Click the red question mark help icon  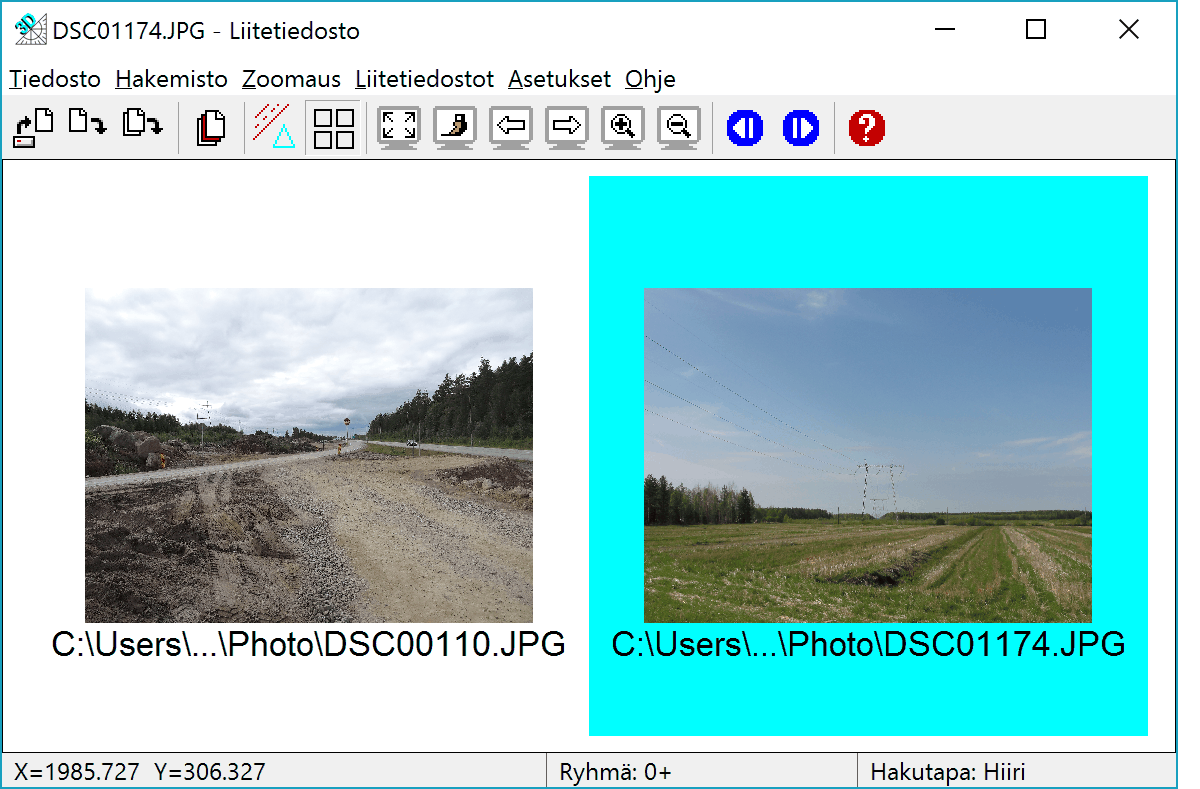click(867, 128)
